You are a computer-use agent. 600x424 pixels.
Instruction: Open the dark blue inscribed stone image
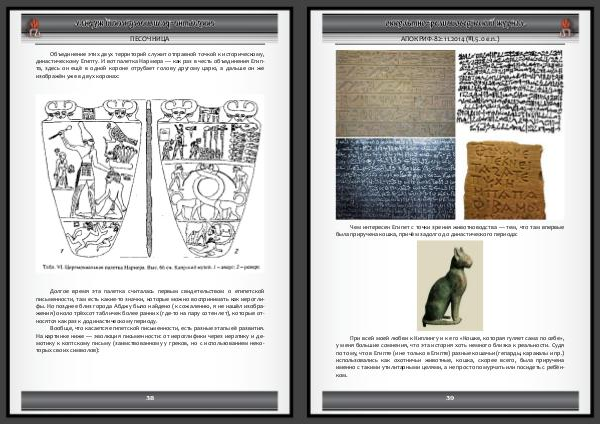[x=394, y=178]
